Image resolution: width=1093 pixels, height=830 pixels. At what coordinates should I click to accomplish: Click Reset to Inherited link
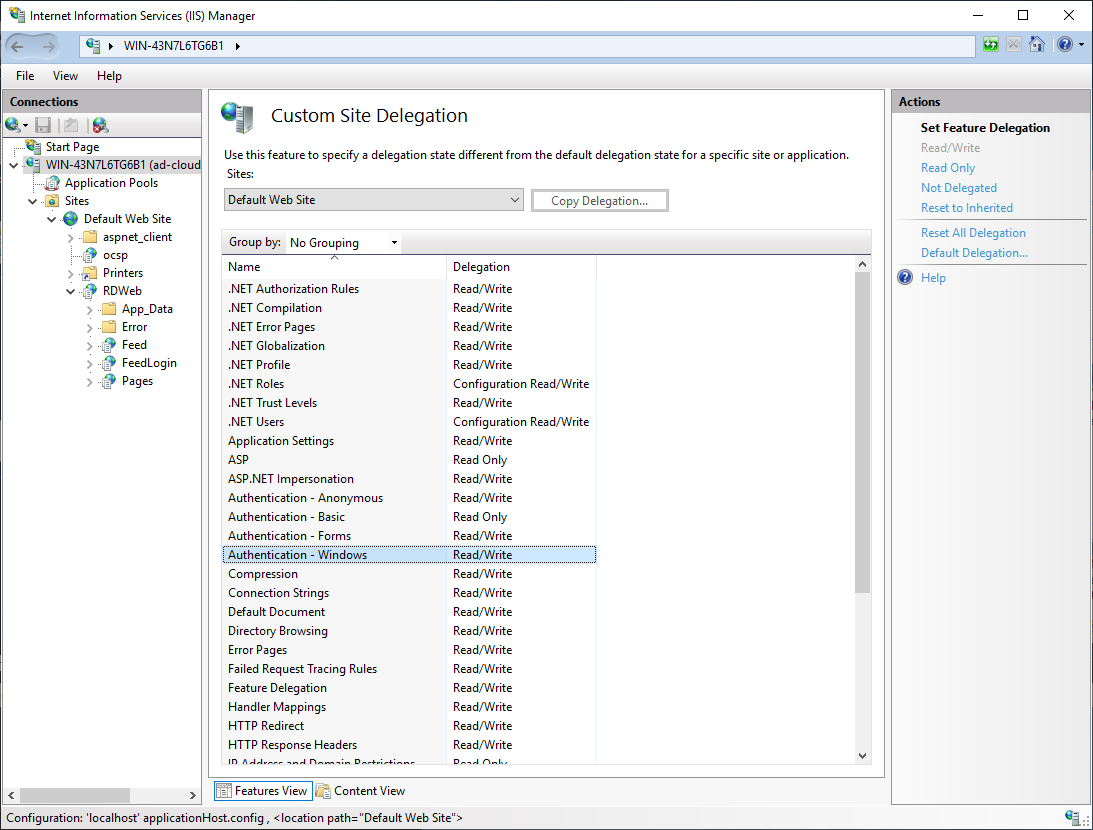[x=967, y=208]
